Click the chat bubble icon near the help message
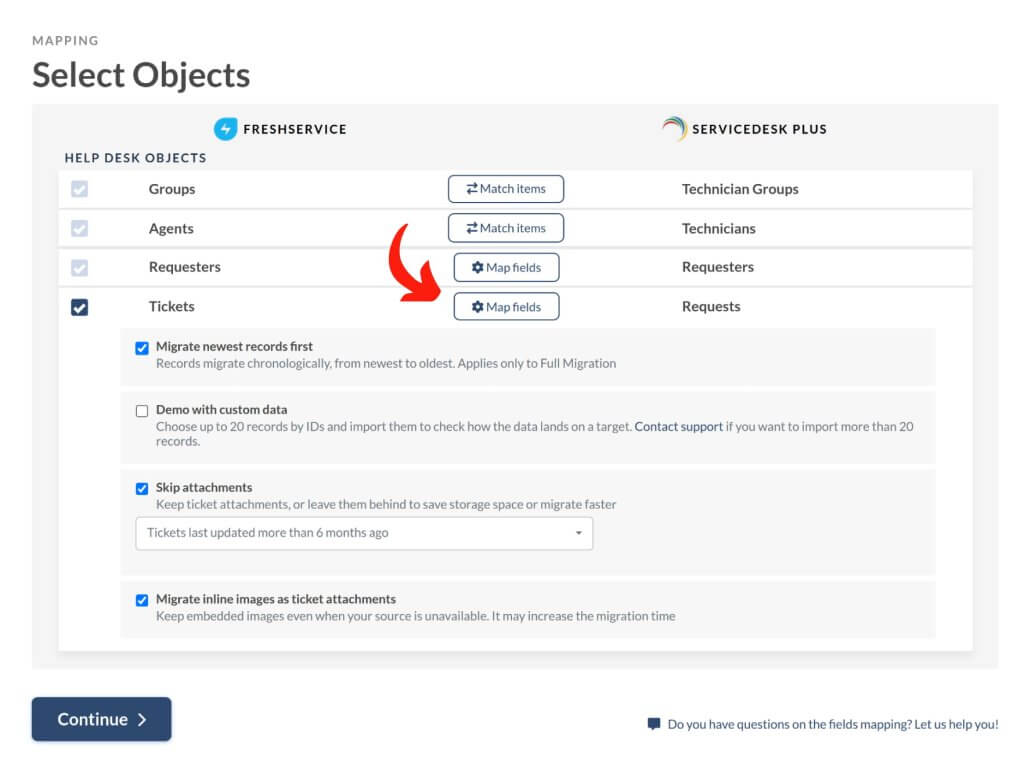 [655, 723]
